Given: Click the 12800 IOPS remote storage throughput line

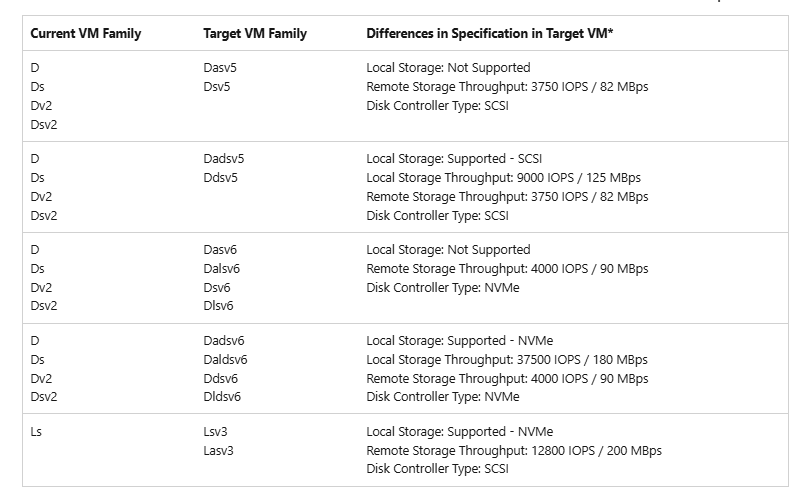Looking at the screenshot, I should coord(514,451).
